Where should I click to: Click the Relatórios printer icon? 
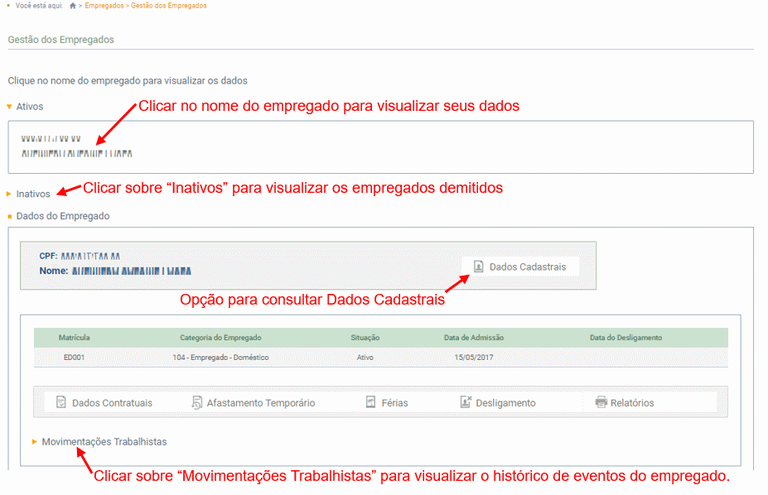click(x=600, y=402)
